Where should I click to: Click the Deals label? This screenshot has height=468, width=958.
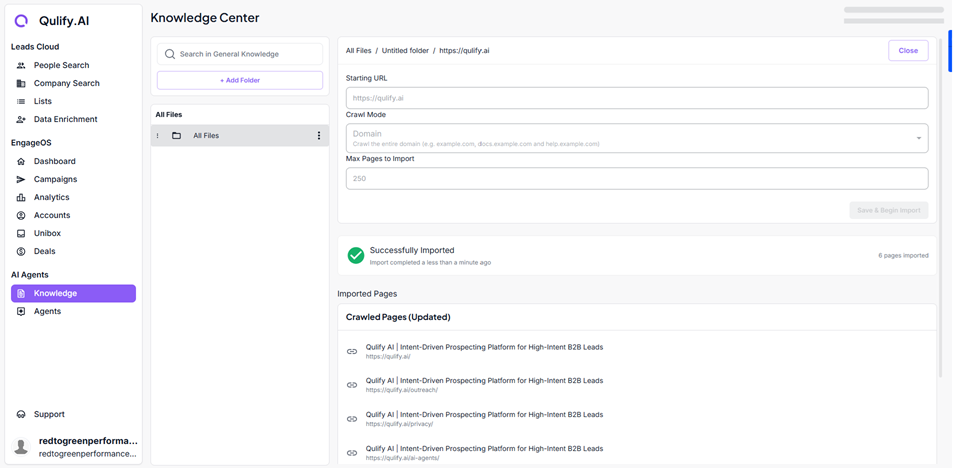point(45,251)
